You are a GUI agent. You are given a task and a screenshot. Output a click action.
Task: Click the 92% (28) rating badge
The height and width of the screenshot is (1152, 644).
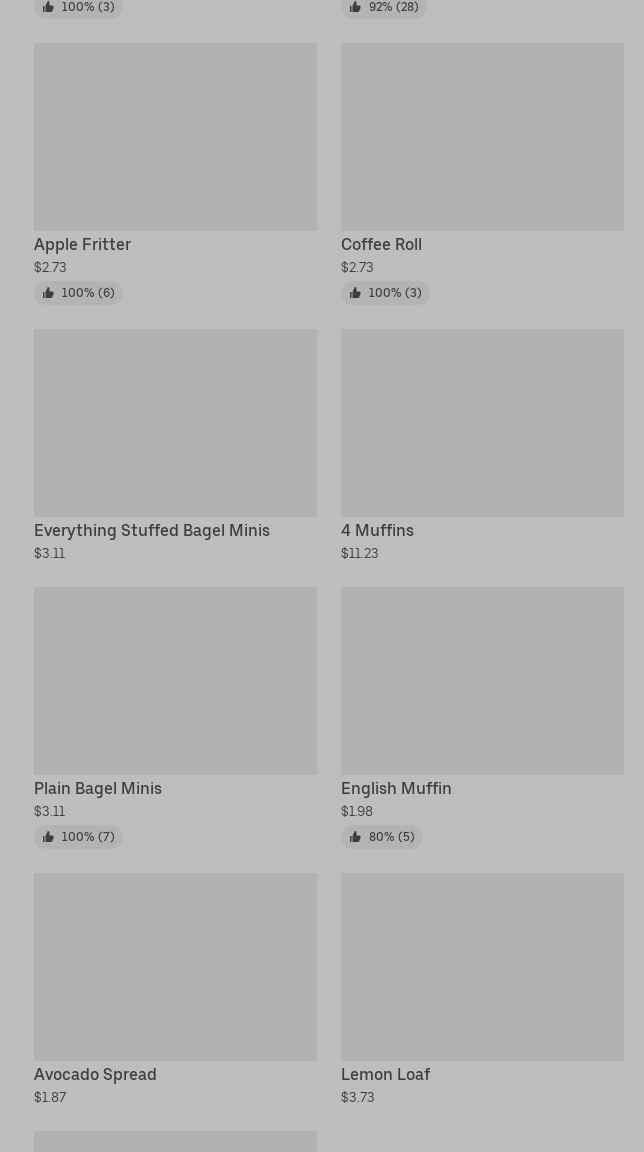[x=384, y=7]
